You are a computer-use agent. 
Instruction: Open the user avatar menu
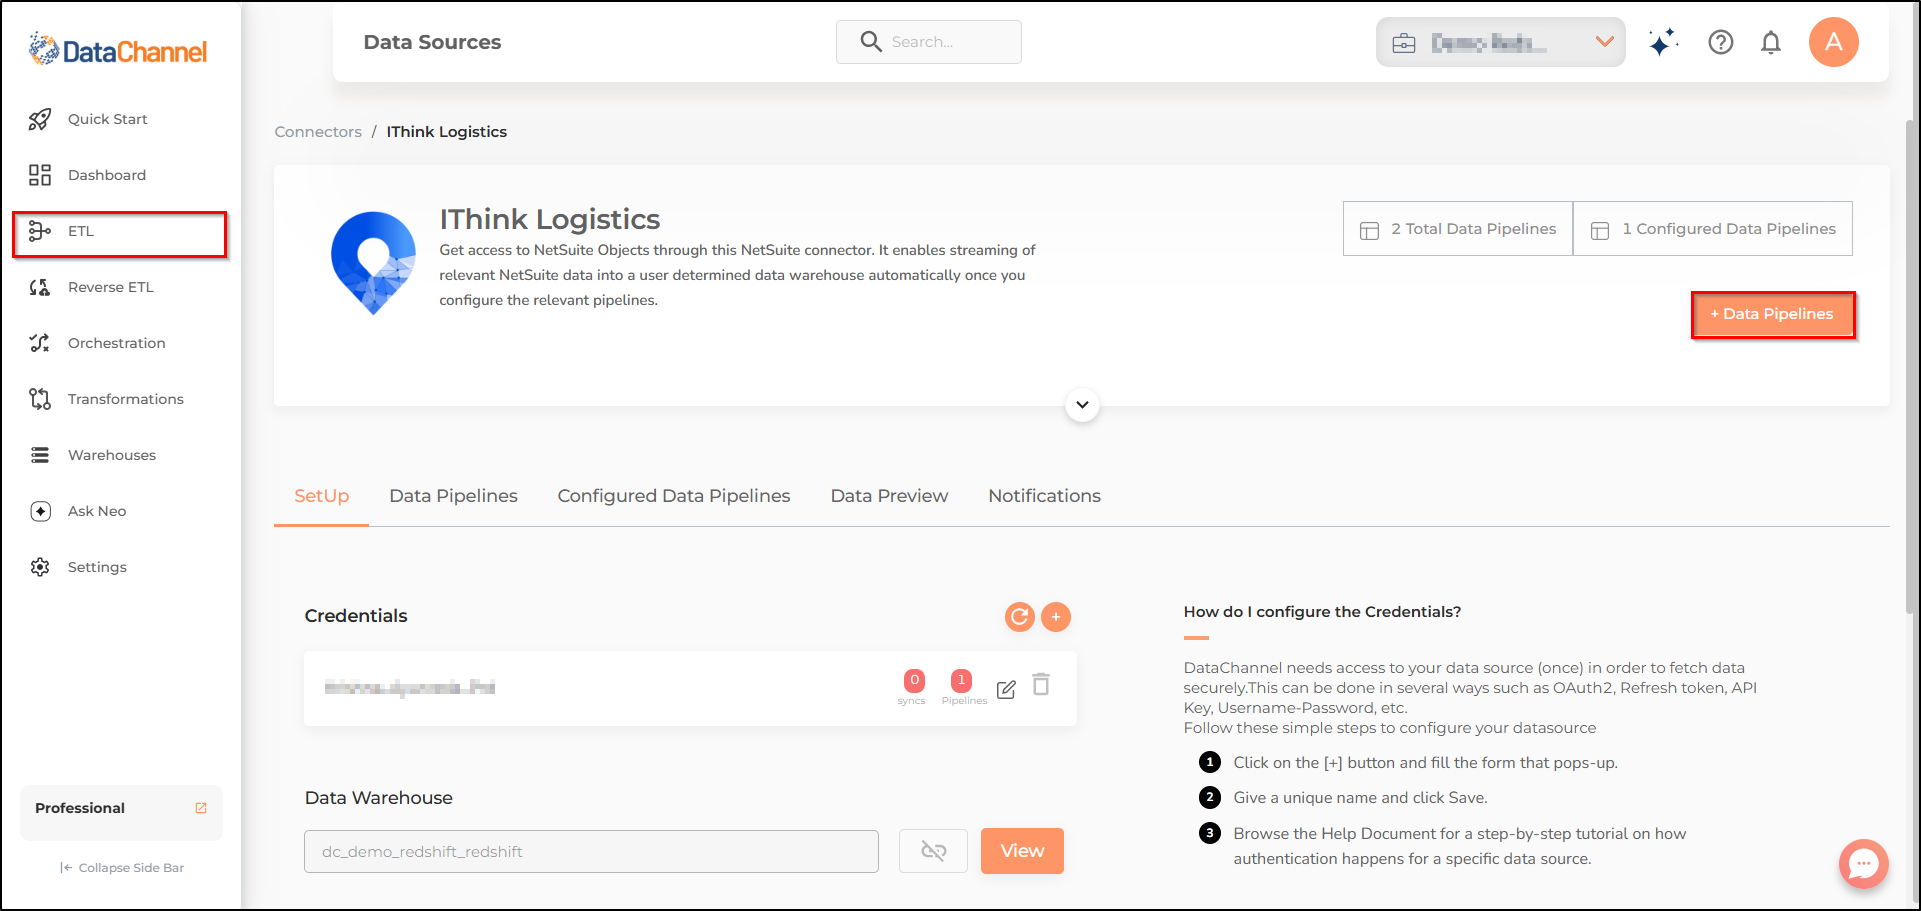tap(1833, 42)
